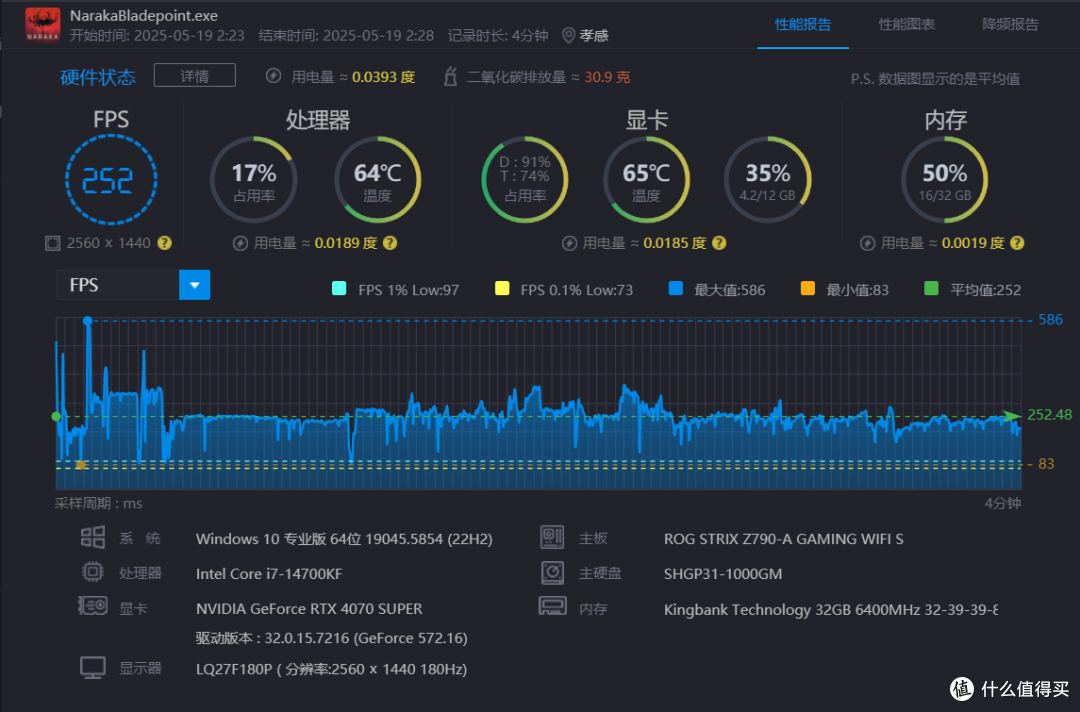Click the 586 maximum value label
The width and height of the screenshot is (1080, 712).
coord(1050,320)
